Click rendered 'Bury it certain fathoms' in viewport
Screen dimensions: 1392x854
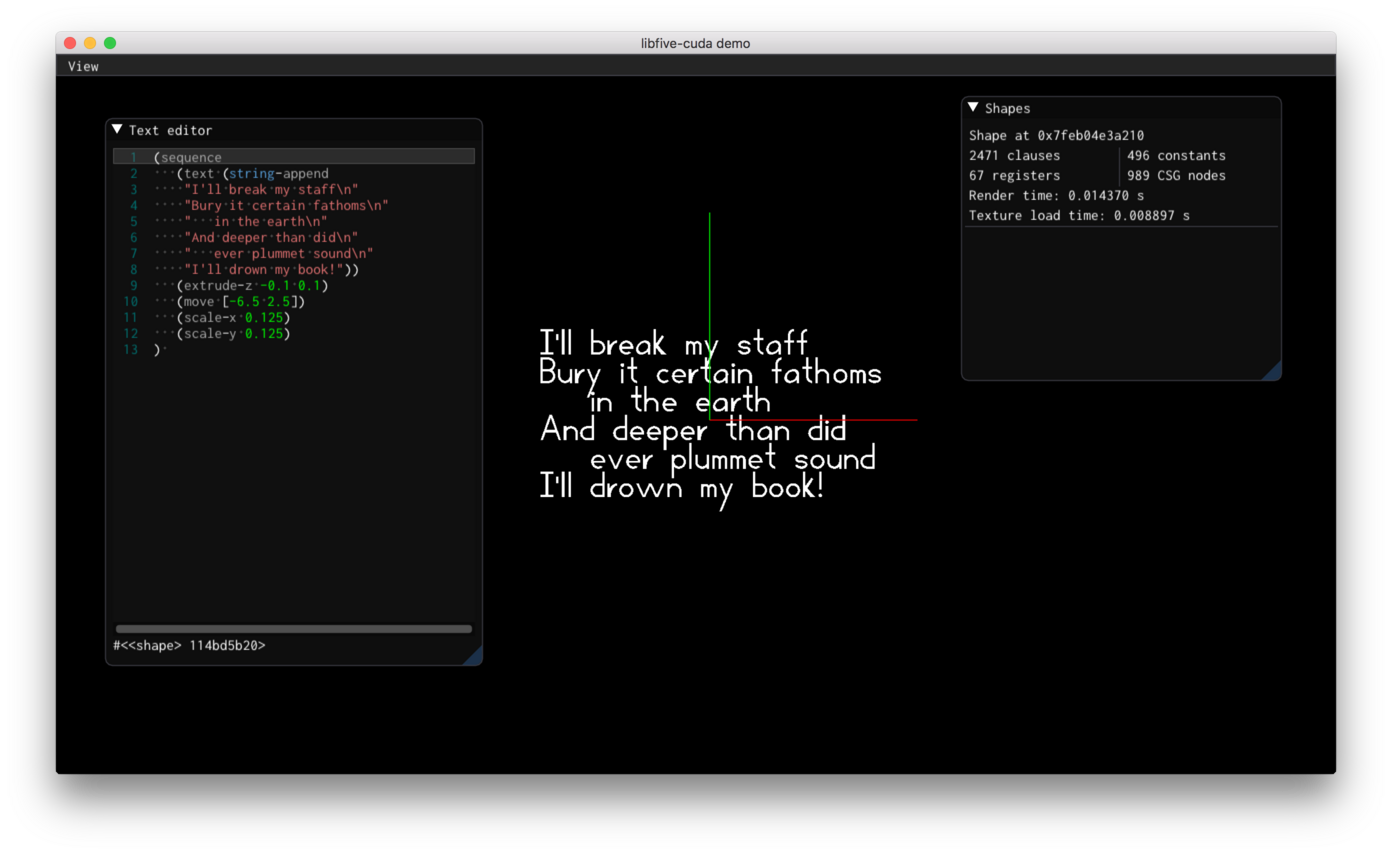(x=710, y=374)
